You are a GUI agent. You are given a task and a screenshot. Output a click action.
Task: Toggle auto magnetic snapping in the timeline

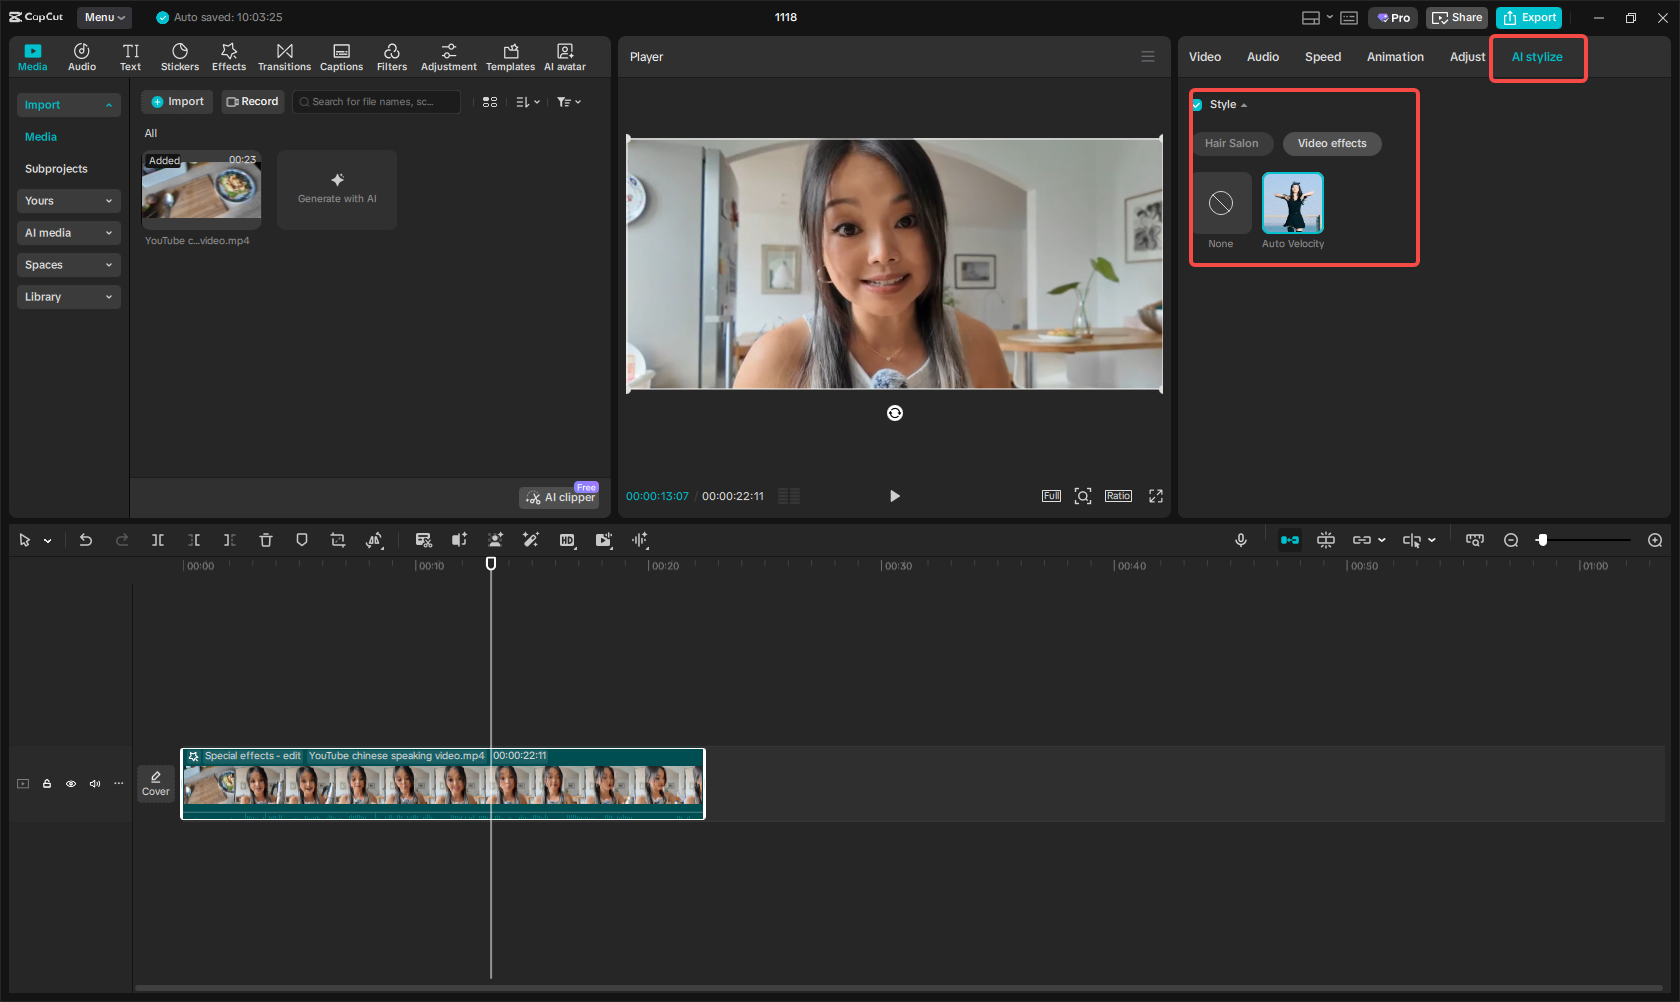point(1290,540)
